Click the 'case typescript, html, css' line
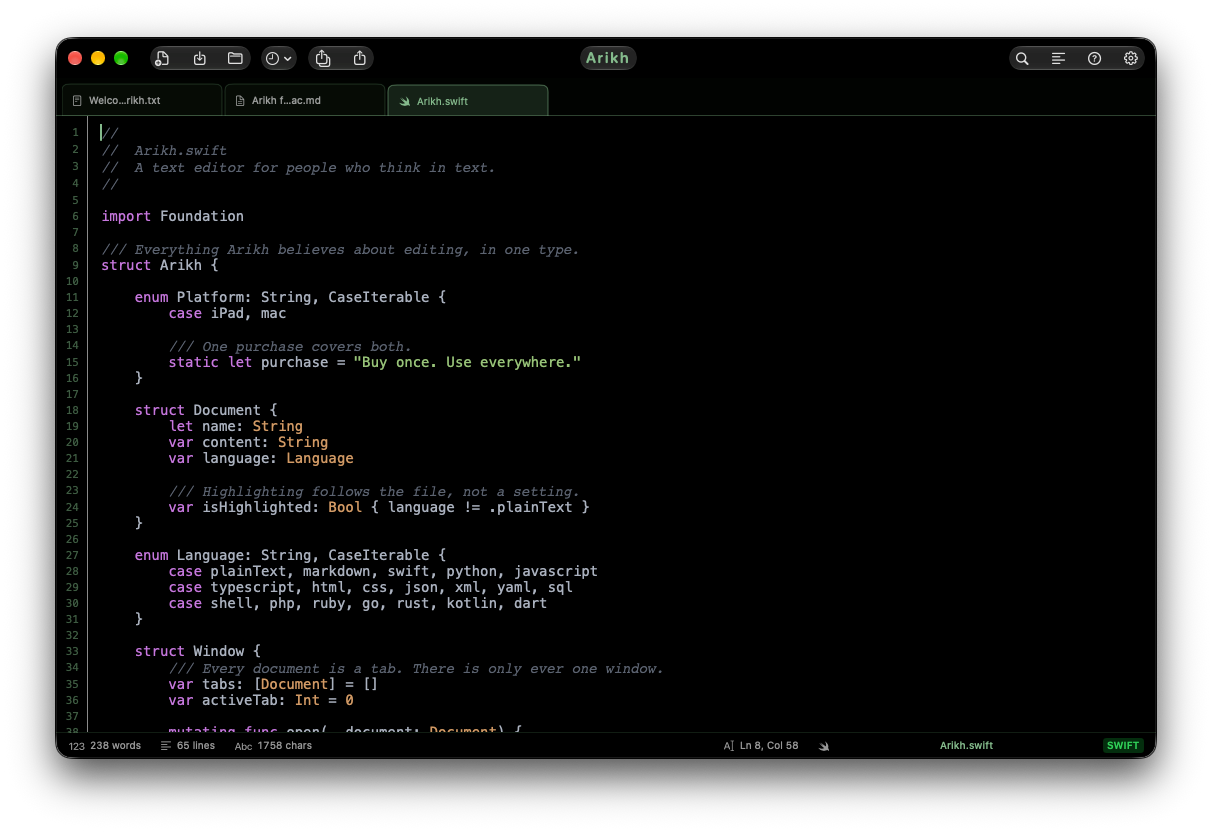The width and height of the screenshot is (1212, 832). coord(370,587)
